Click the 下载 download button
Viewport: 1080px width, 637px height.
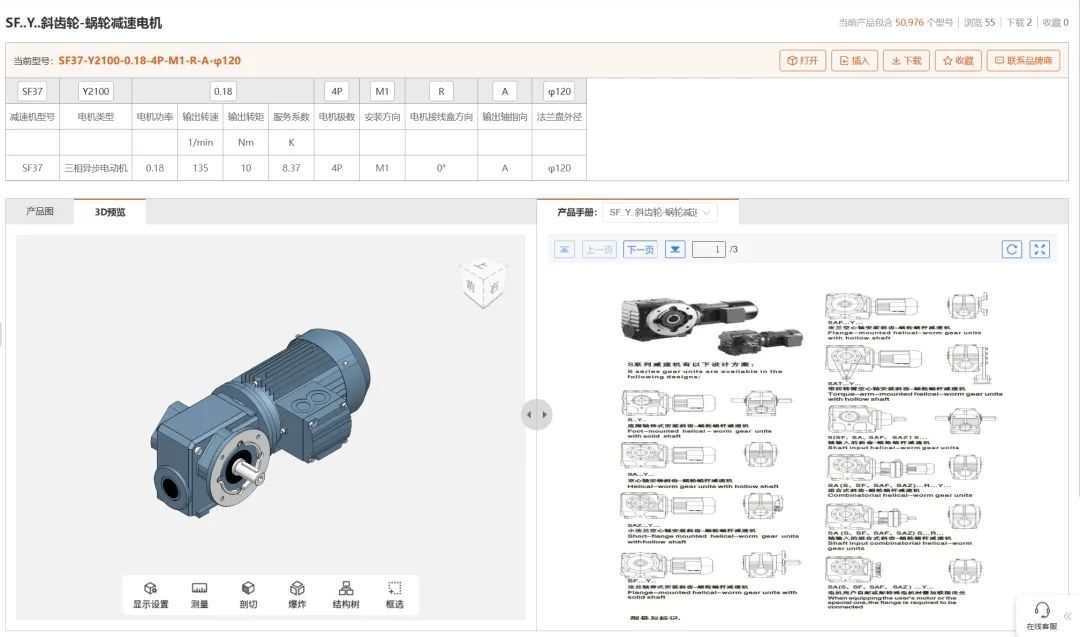tap(906, 61)
